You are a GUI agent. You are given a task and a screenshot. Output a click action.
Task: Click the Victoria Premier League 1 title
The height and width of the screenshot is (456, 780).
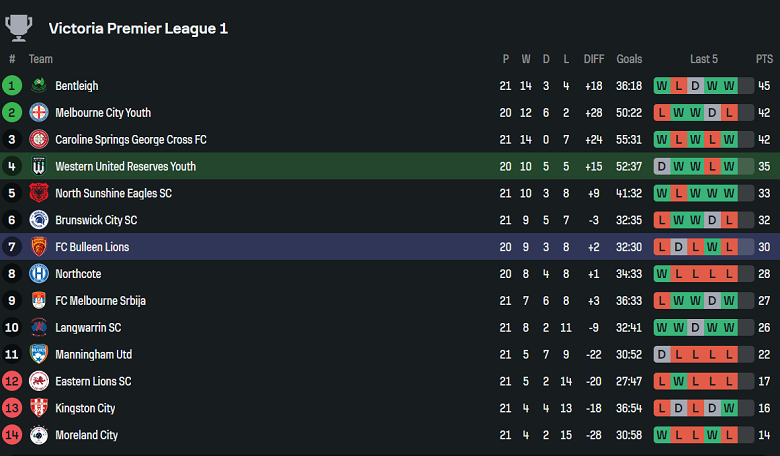pos(138,28)
